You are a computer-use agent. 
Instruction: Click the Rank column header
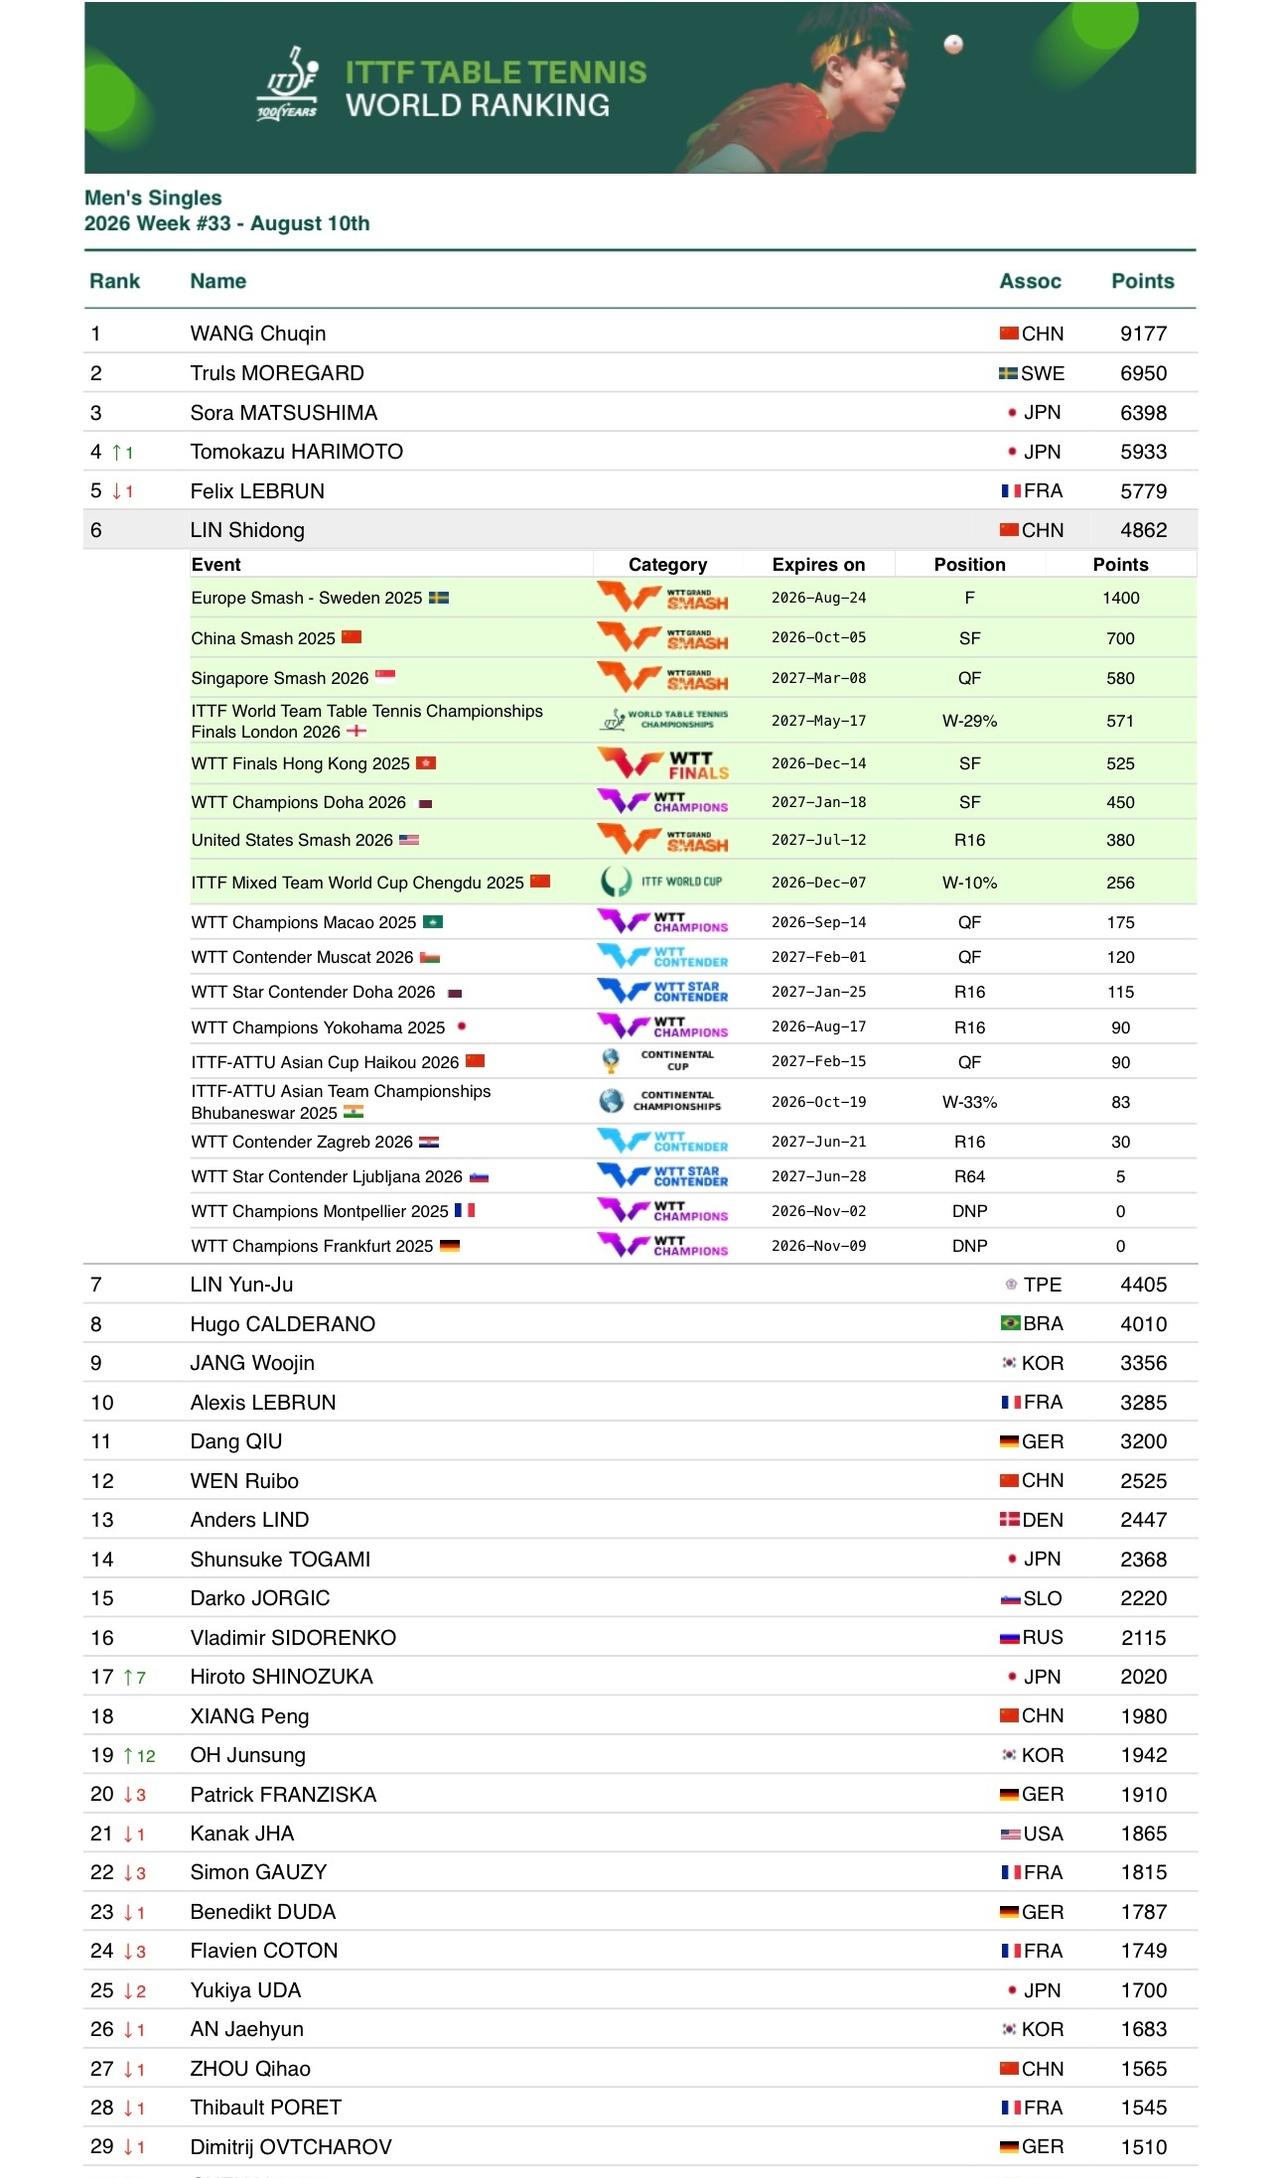tap(115, 281)
